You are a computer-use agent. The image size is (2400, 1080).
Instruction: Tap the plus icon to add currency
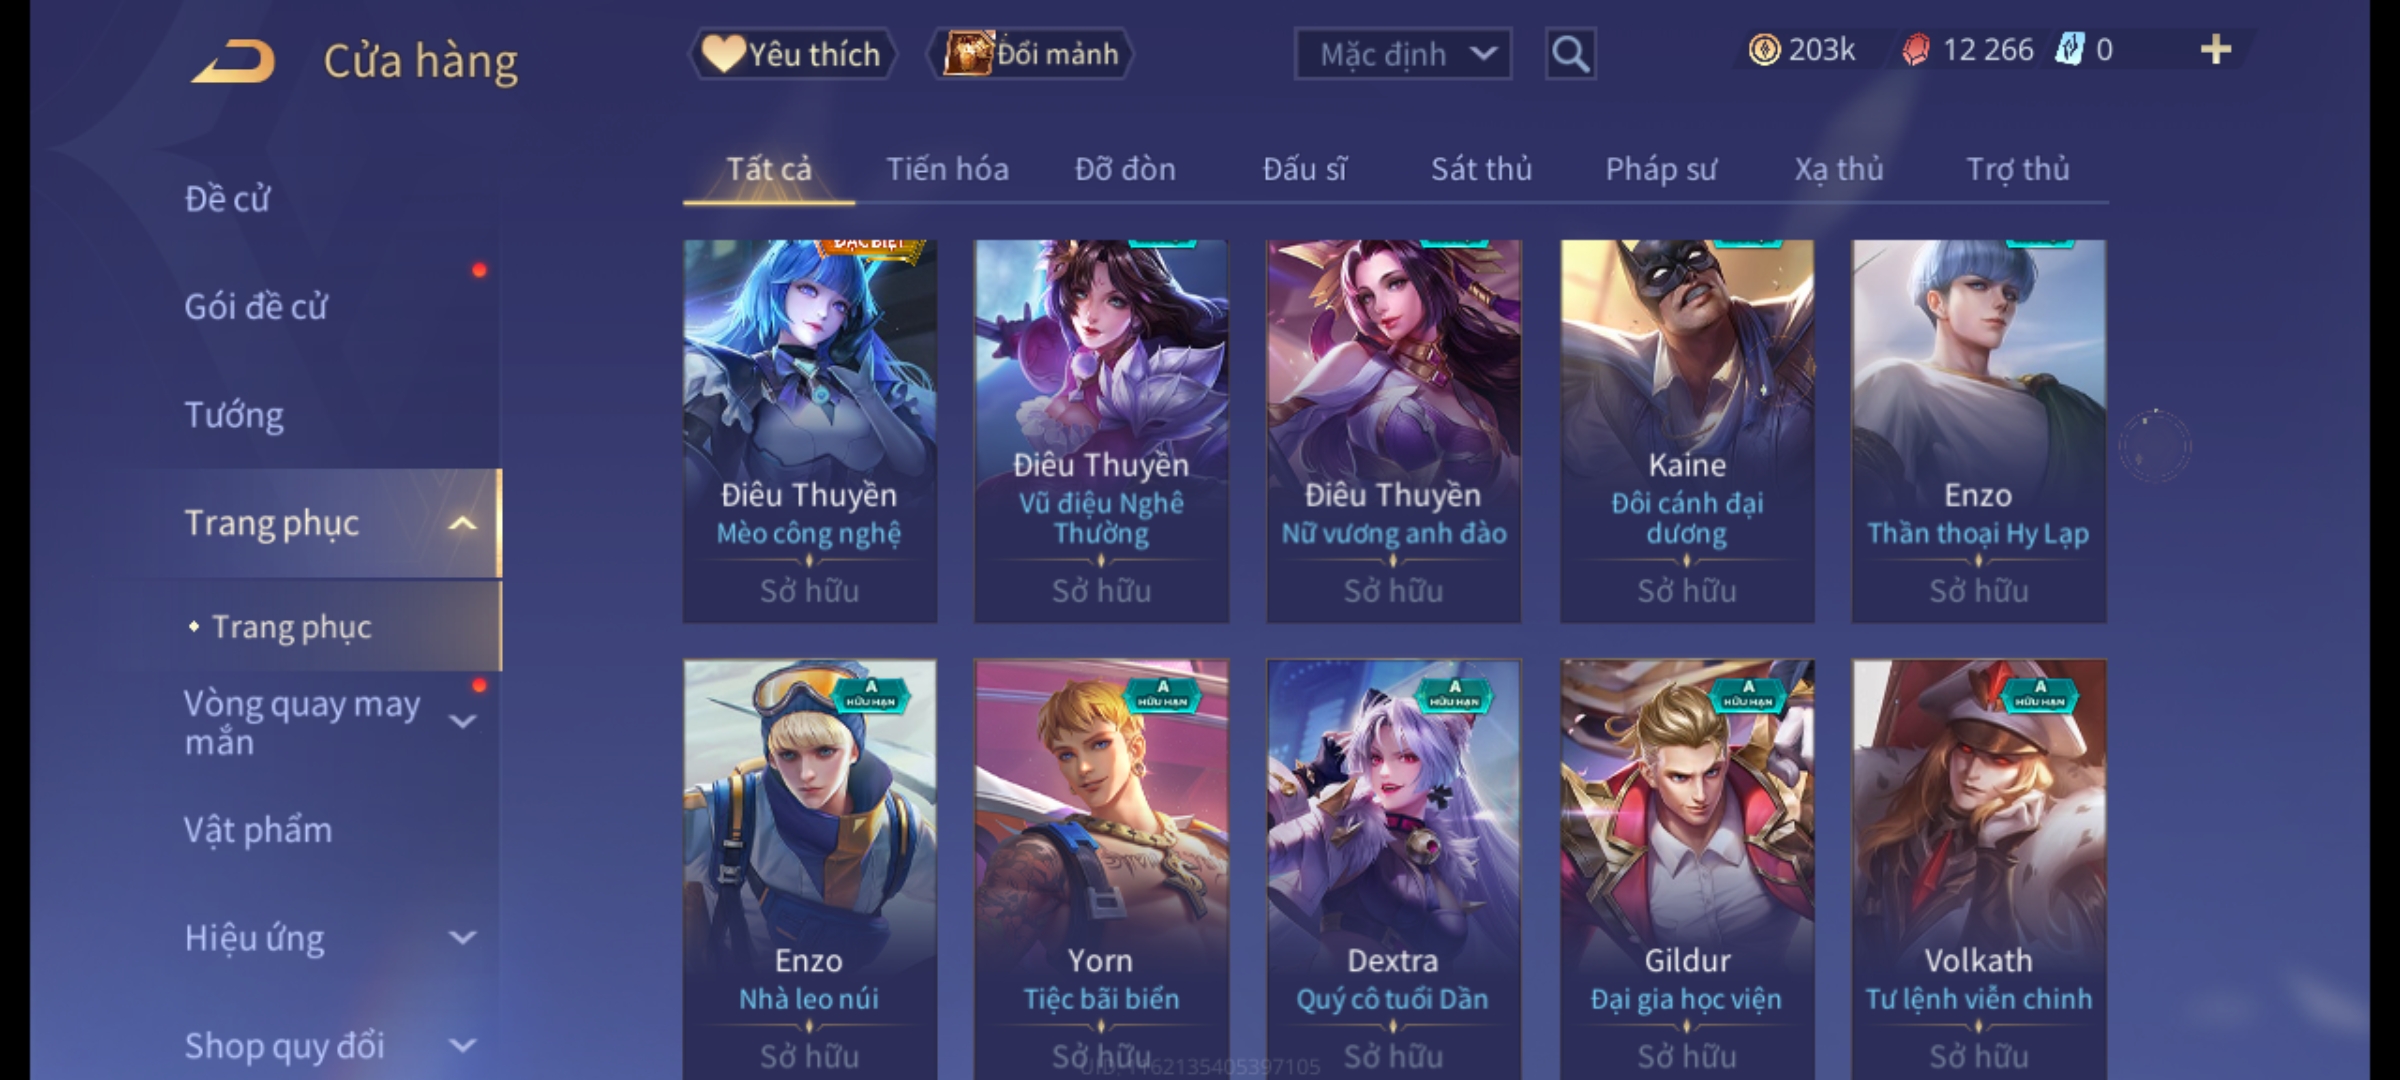[x=2216, y=49]
